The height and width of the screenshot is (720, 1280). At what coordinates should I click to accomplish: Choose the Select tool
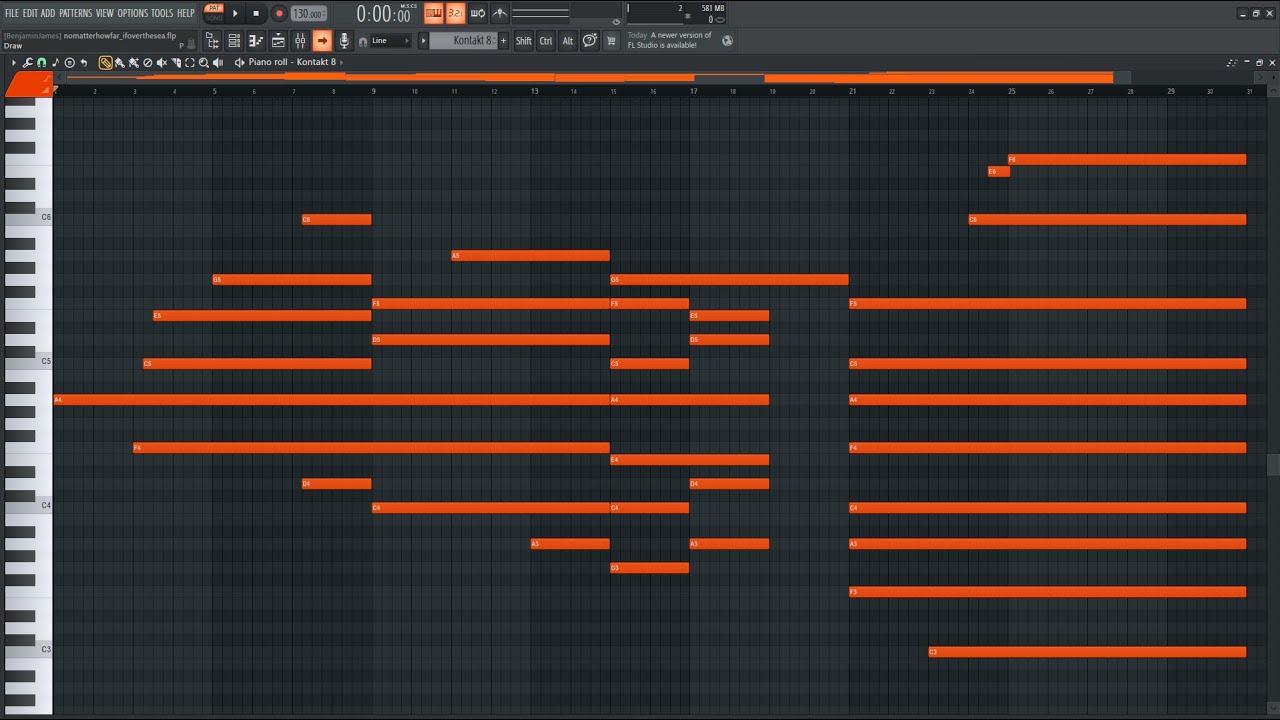(x=190, y=62)
